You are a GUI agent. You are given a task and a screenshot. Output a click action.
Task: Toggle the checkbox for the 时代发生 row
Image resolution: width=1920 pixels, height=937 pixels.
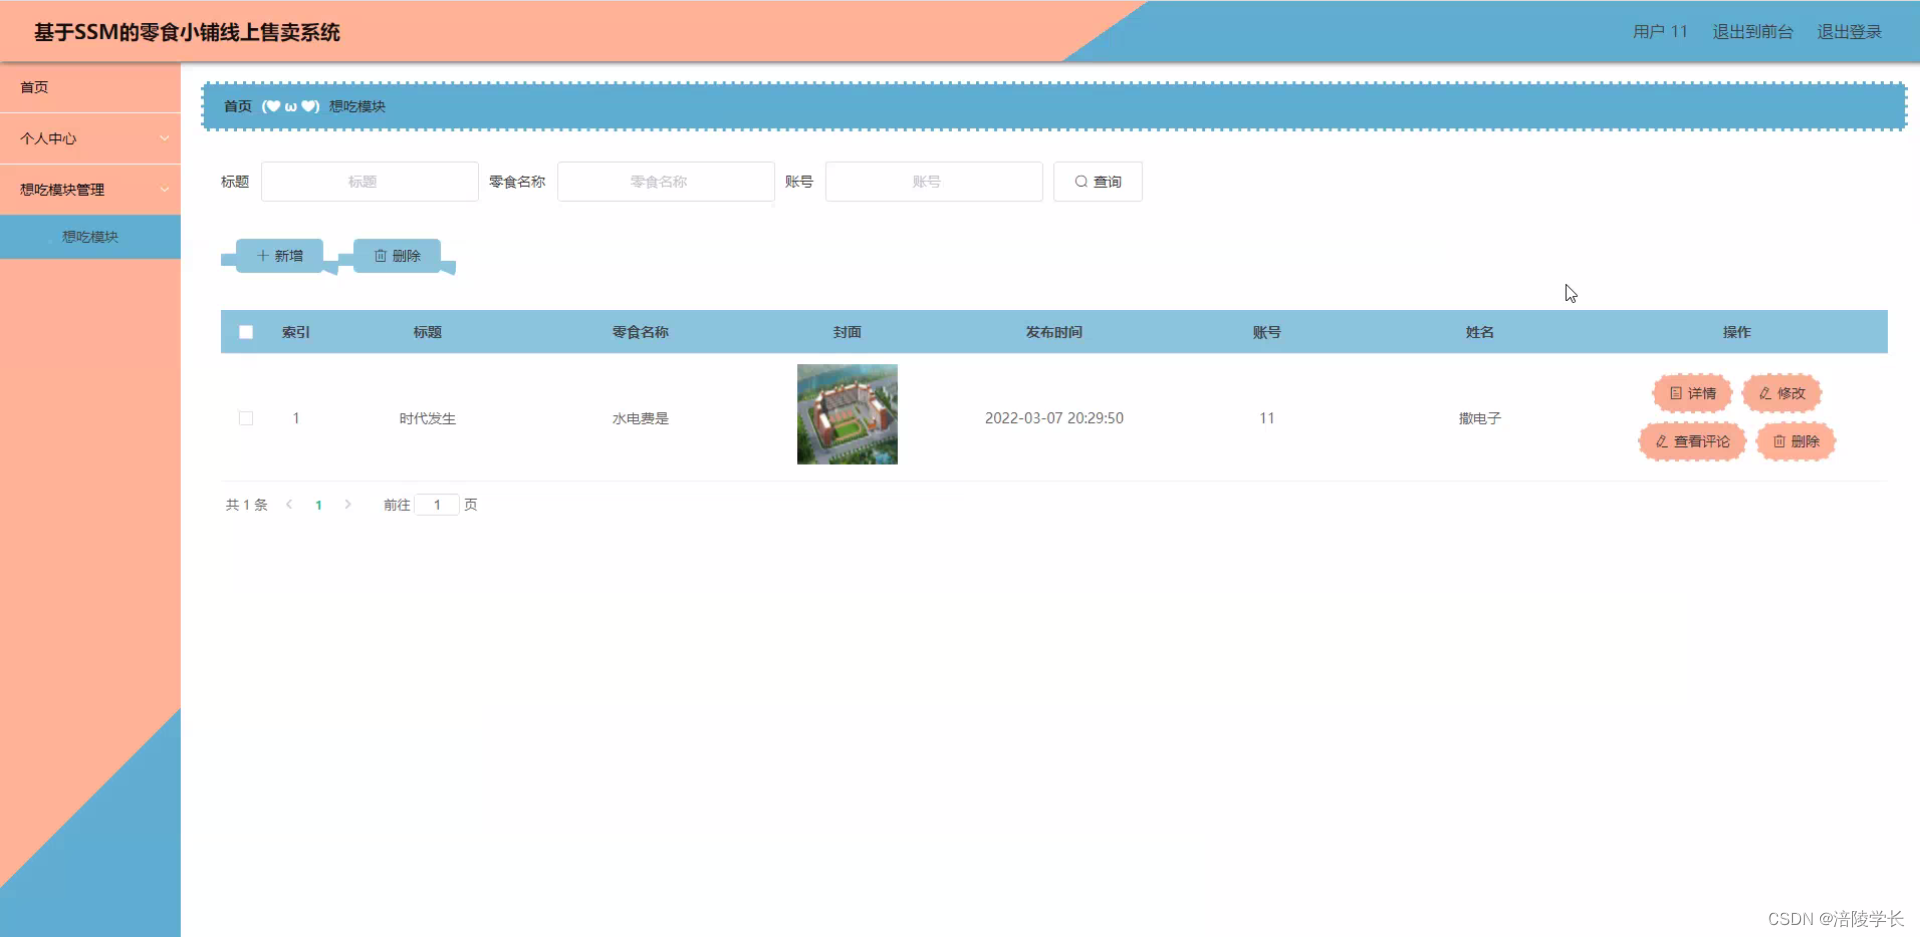click(245, 418)
